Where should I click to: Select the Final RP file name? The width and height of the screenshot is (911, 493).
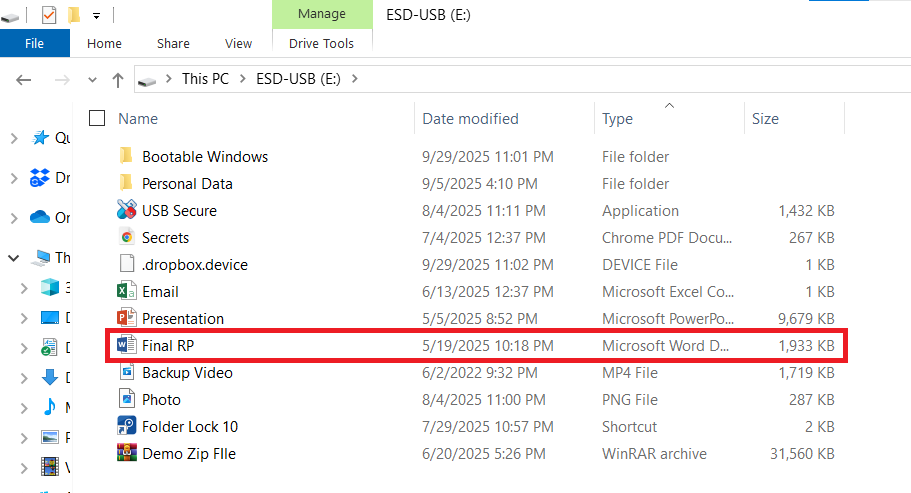[168, 346]
